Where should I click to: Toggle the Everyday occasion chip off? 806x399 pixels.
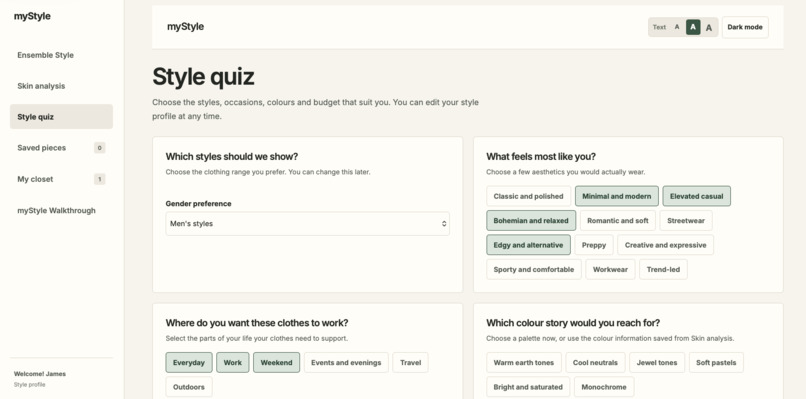tap(189, 362)
